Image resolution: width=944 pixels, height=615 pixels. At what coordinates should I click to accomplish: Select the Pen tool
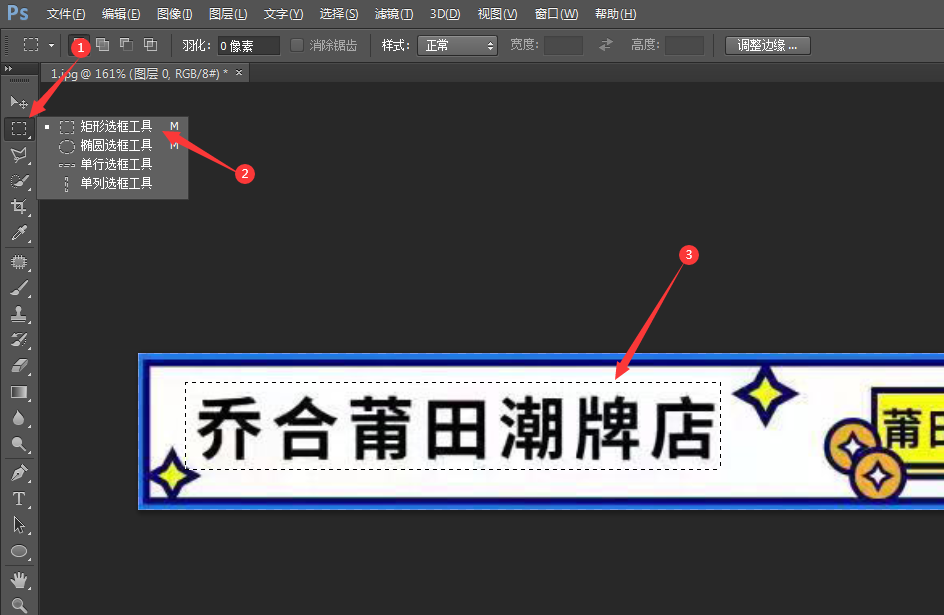tap(18, 472)
